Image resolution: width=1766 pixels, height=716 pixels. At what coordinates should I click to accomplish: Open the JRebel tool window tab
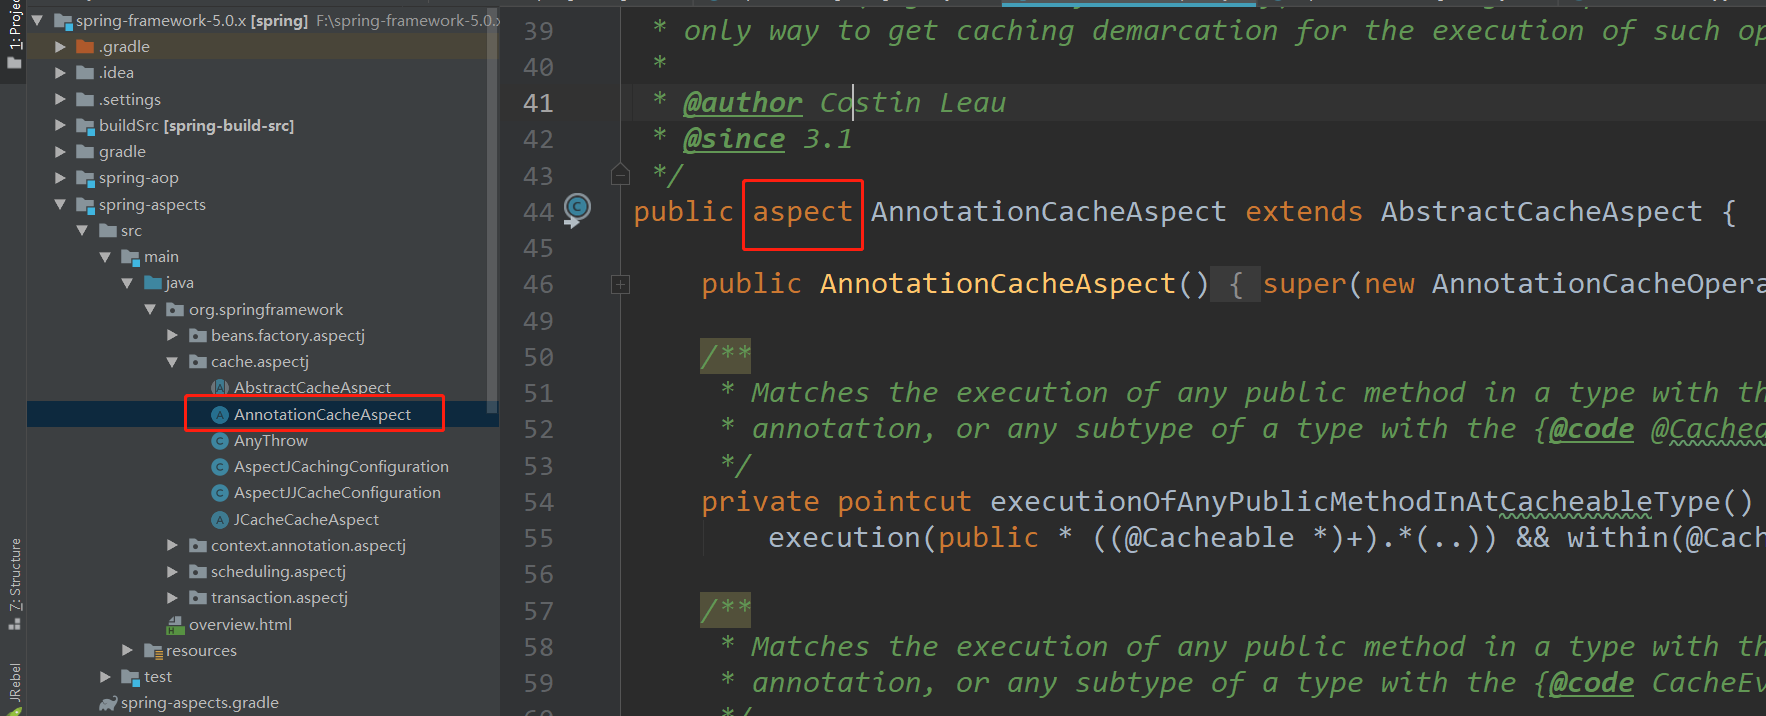[x=14, y=688]
